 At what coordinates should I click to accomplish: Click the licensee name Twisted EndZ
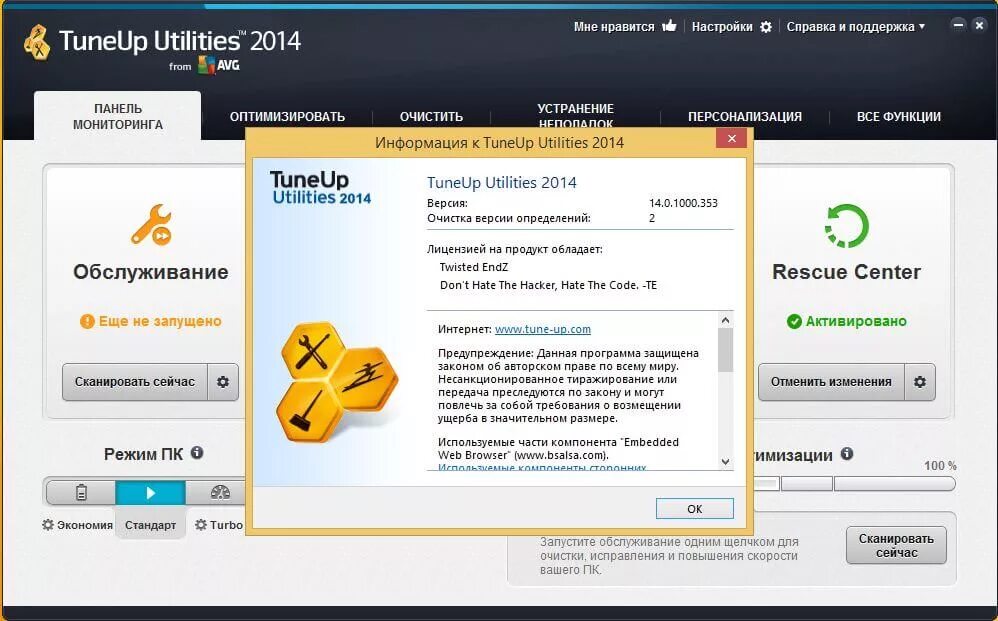click(x=474, y=267)
